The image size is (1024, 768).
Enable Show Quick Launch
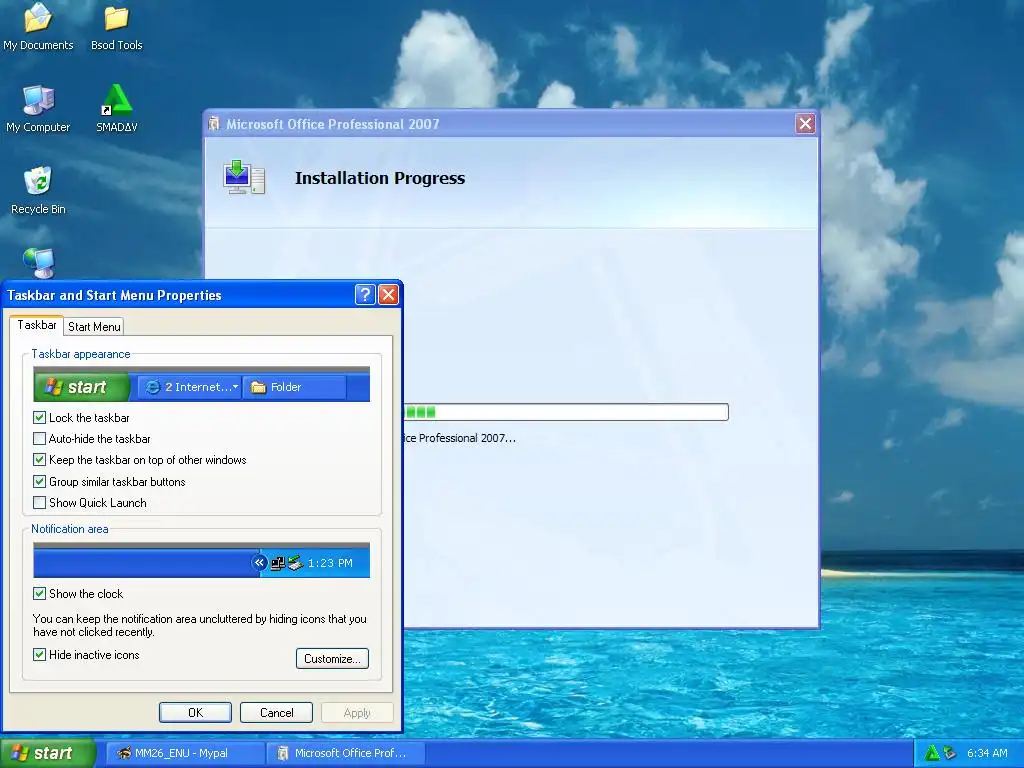click(39, 502)
